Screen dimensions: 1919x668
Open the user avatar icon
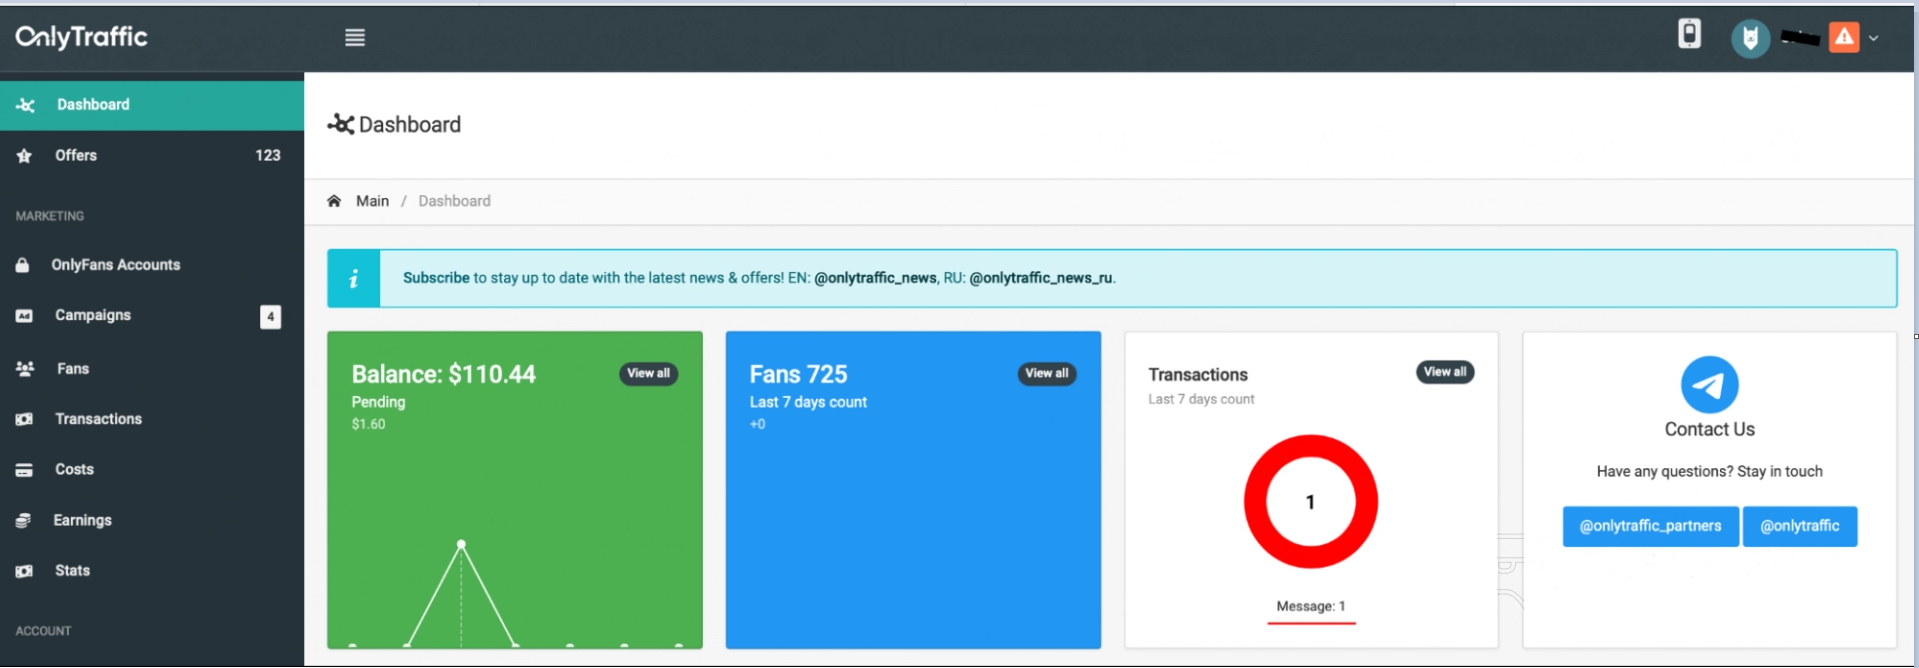click(x=1750, y=39)
